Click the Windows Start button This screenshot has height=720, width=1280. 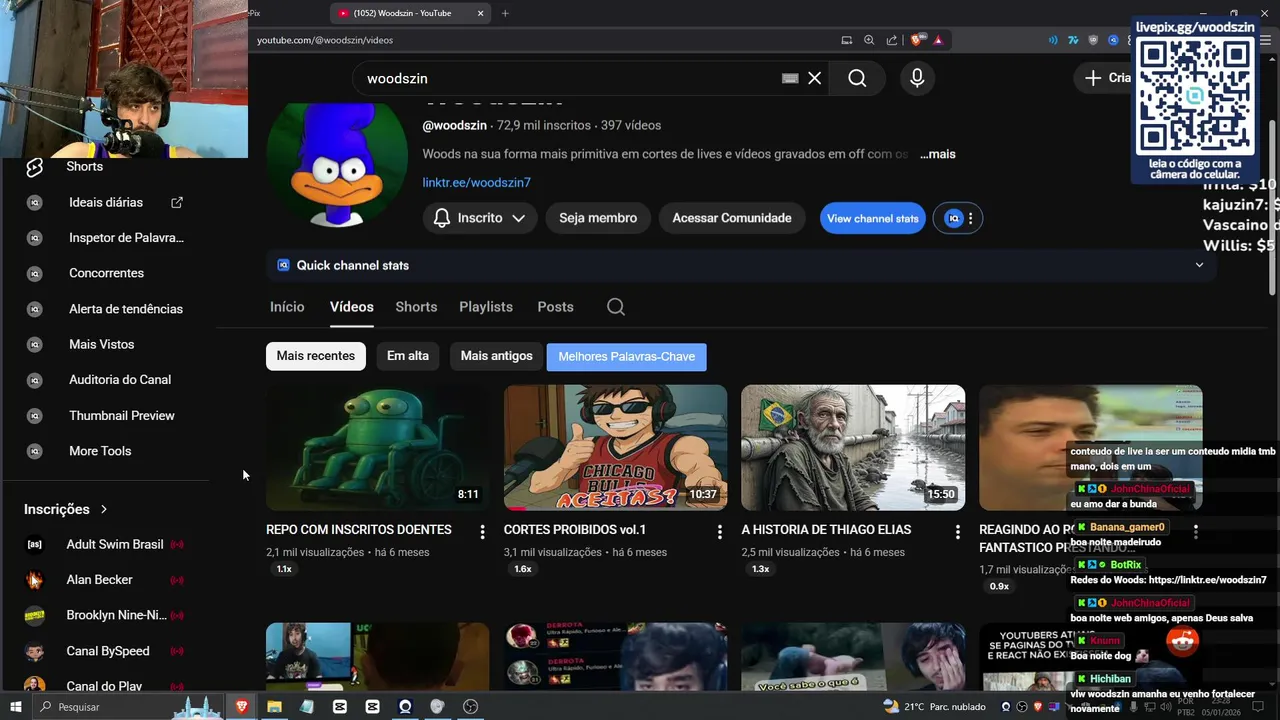15,706
